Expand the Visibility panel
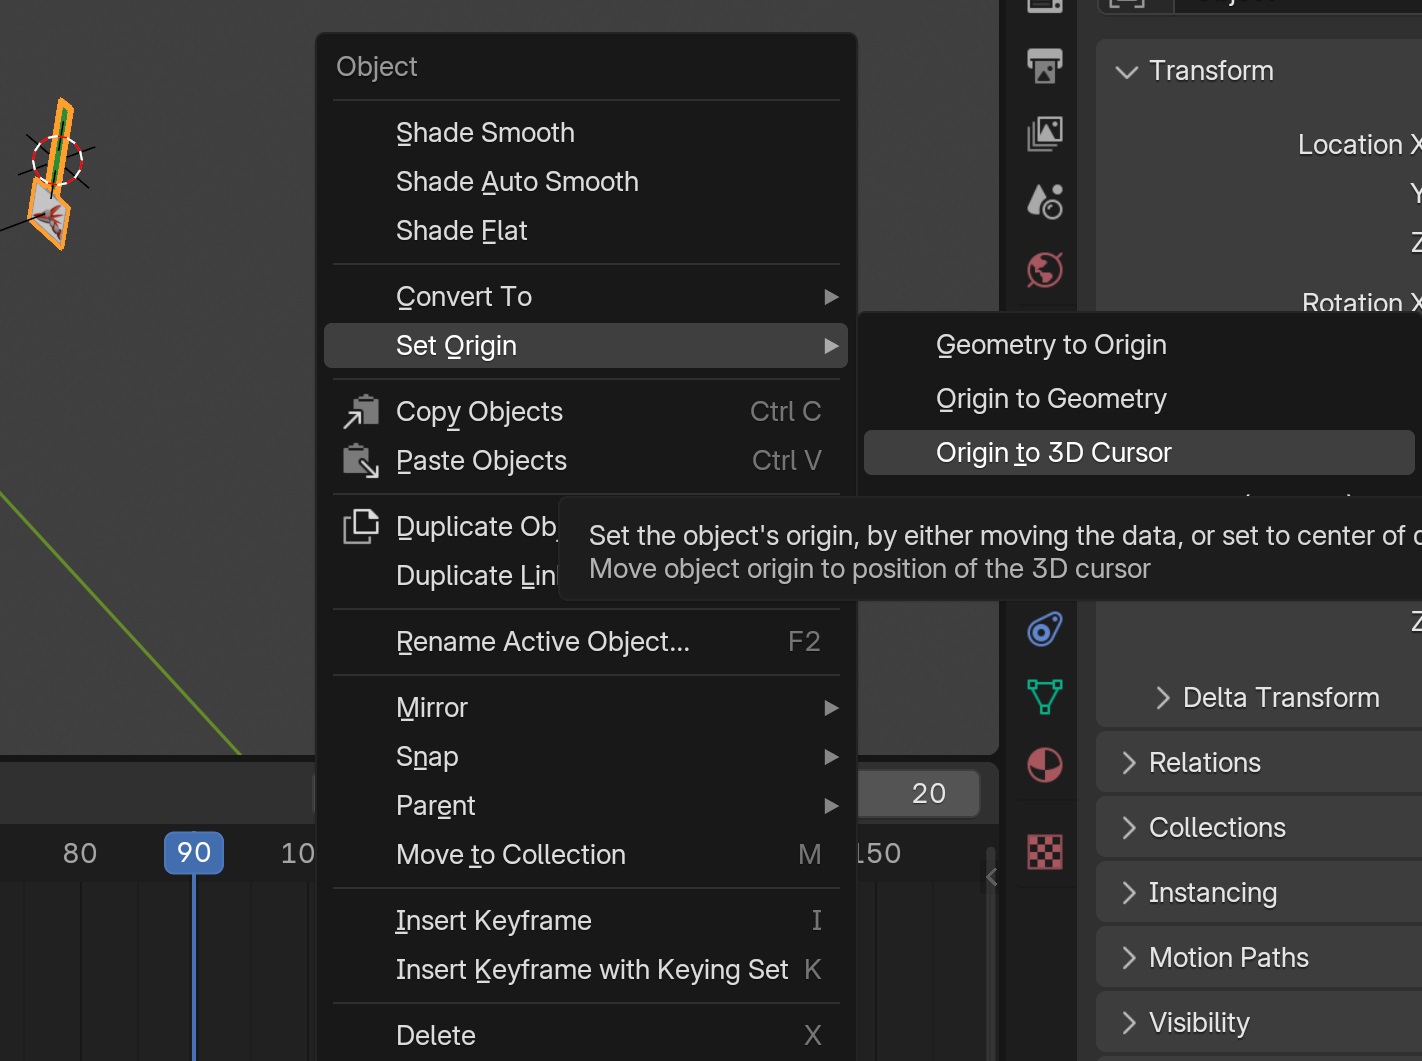Screen dimensions: 1422x1061 pos(1129,1022)
